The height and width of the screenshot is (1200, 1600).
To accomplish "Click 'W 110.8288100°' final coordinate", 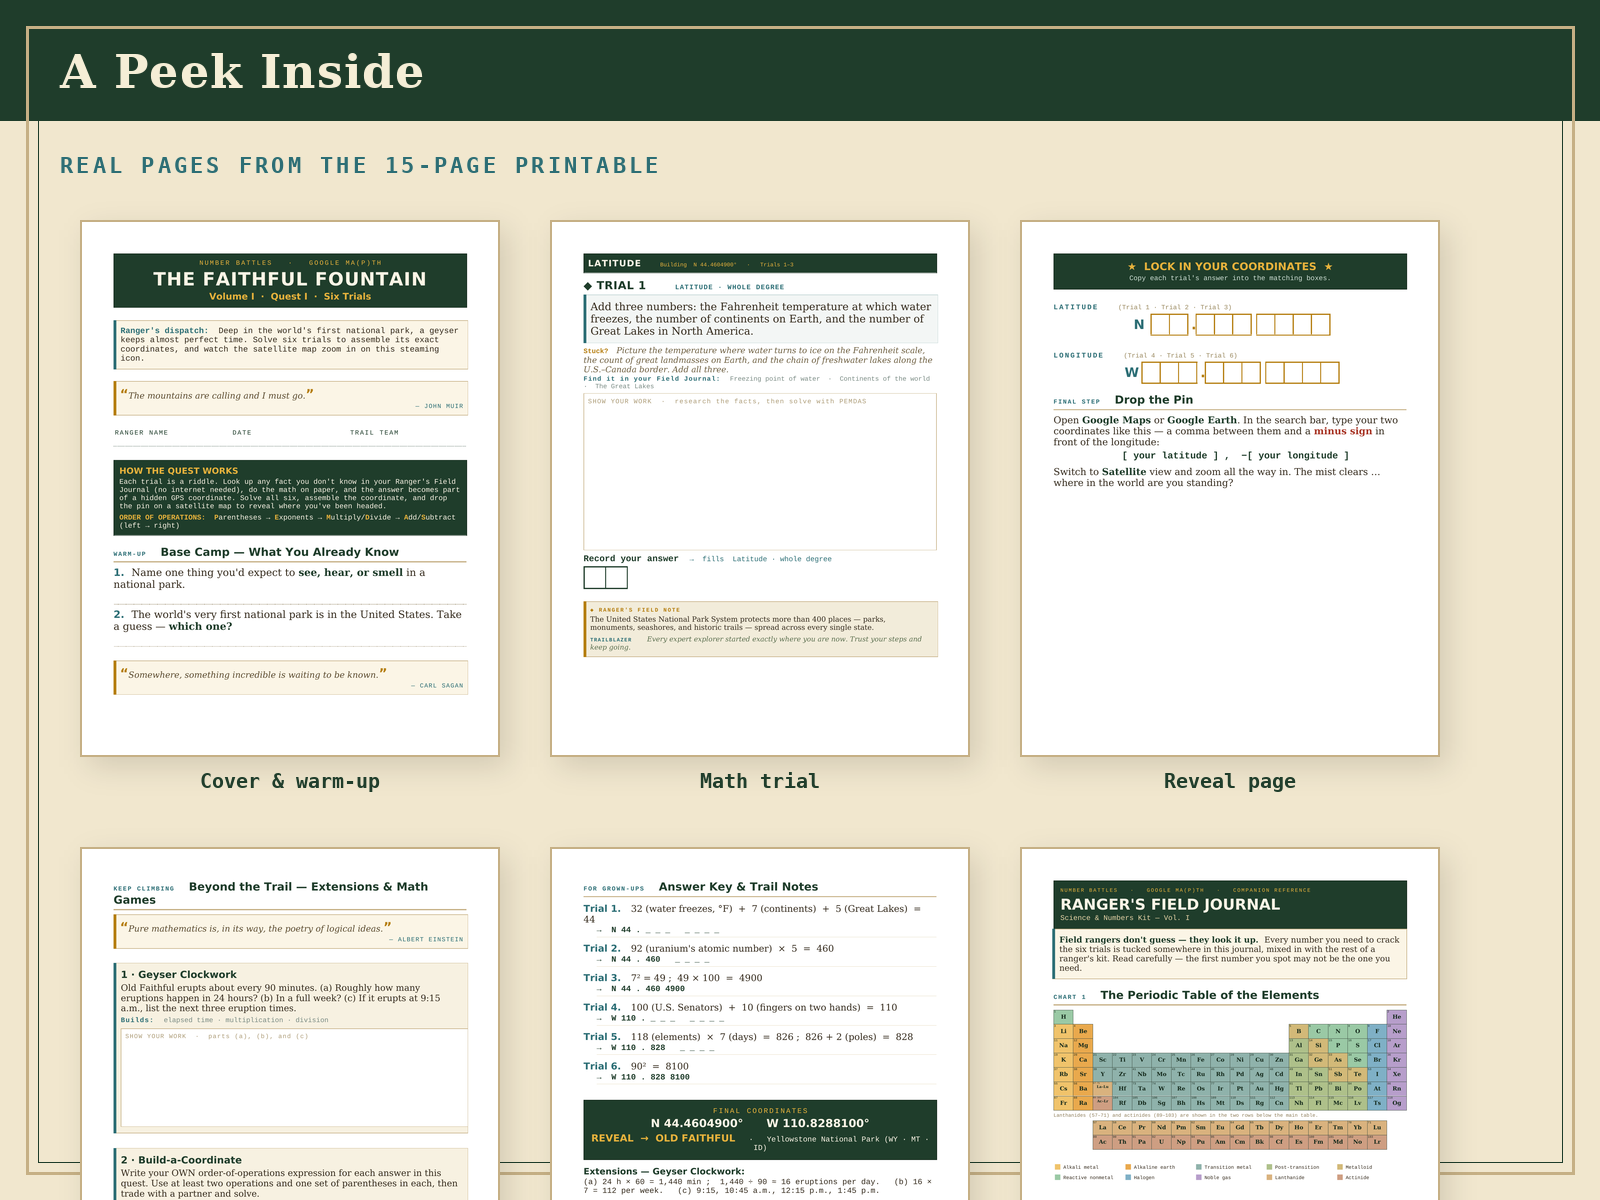I will click(x=818, y=1123).
